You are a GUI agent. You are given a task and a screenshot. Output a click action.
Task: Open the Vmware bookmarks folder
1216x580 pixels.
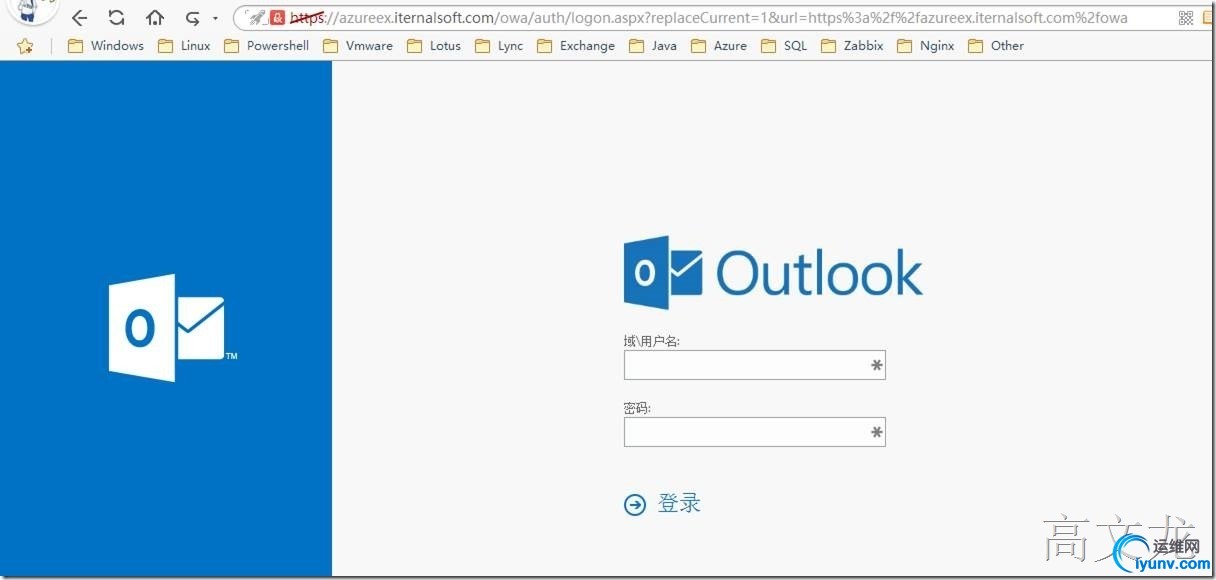(x=358, y=46)
